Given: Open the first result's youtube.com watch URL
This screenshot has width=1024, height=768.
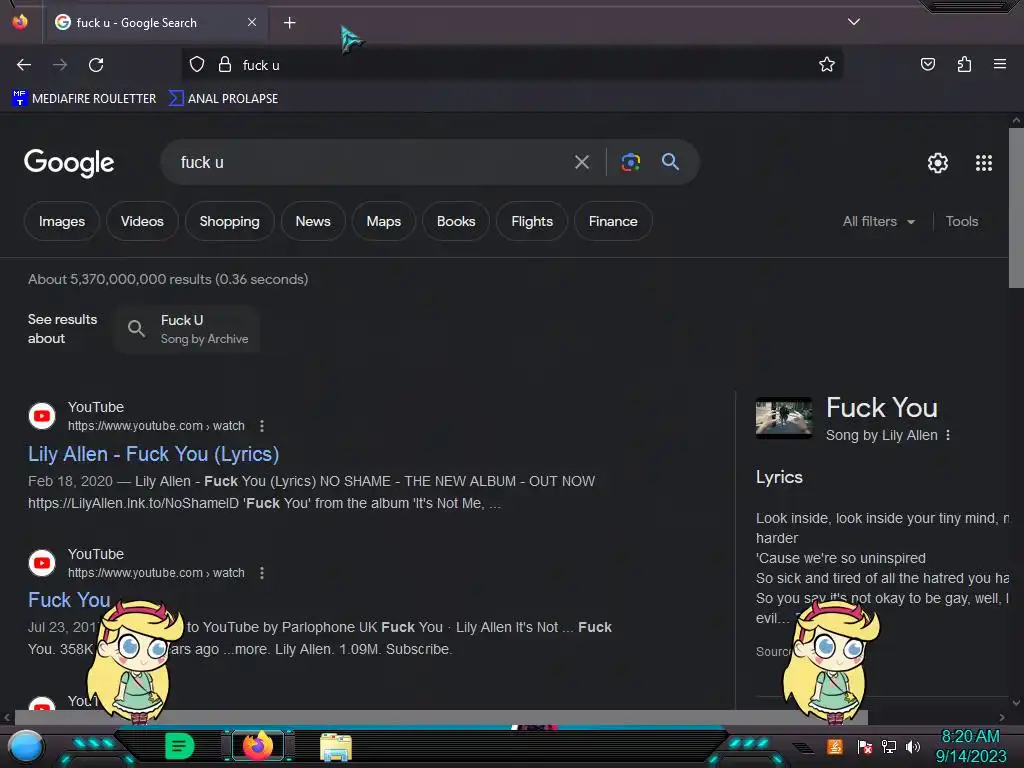Looking at the screenshot, I should (156, 426).
